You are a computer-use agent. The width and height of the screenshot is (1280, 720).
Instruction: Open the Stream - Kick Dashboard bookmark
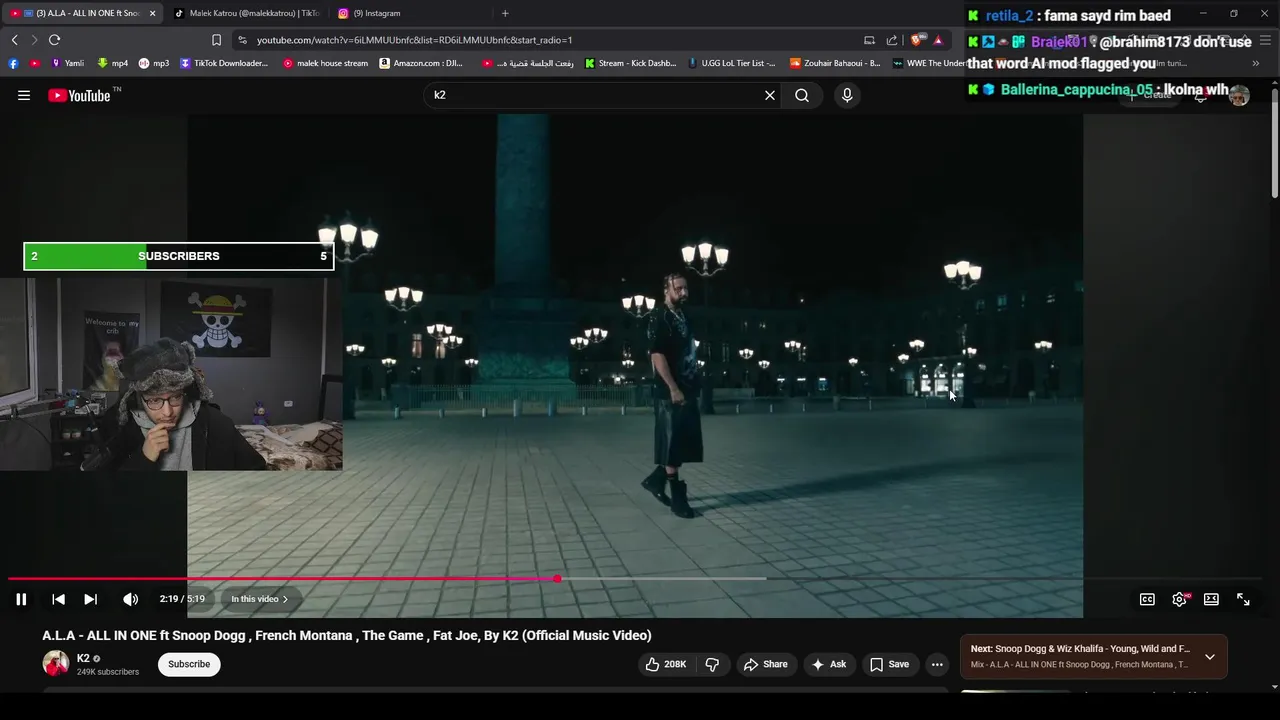click(x=630, y=63)
